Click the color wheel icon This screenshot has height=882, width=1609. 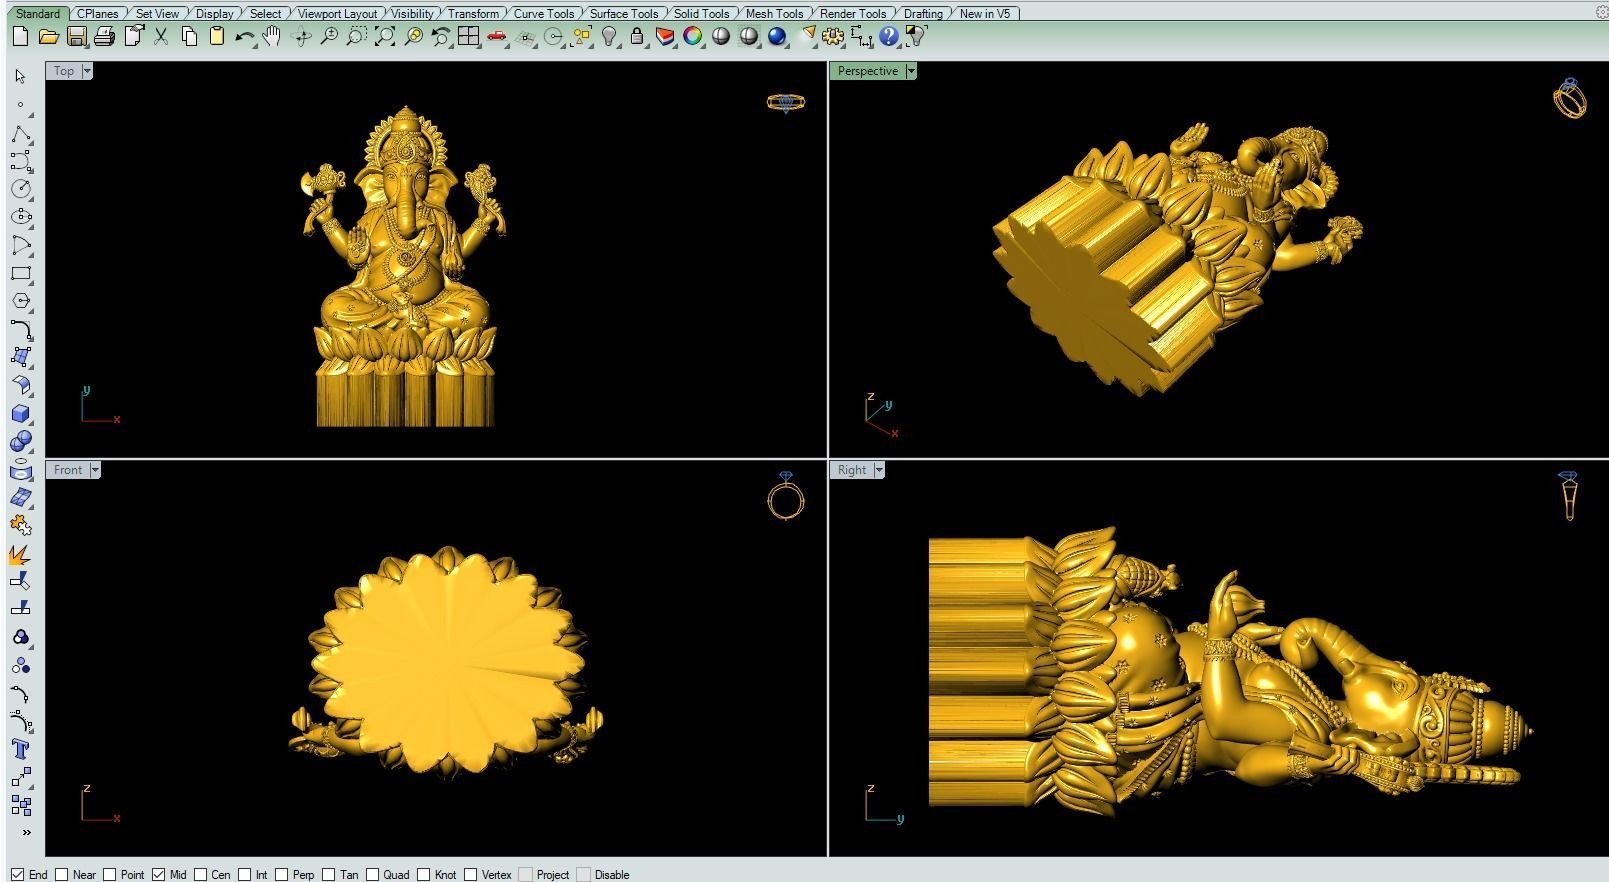[x=693, y=36]
